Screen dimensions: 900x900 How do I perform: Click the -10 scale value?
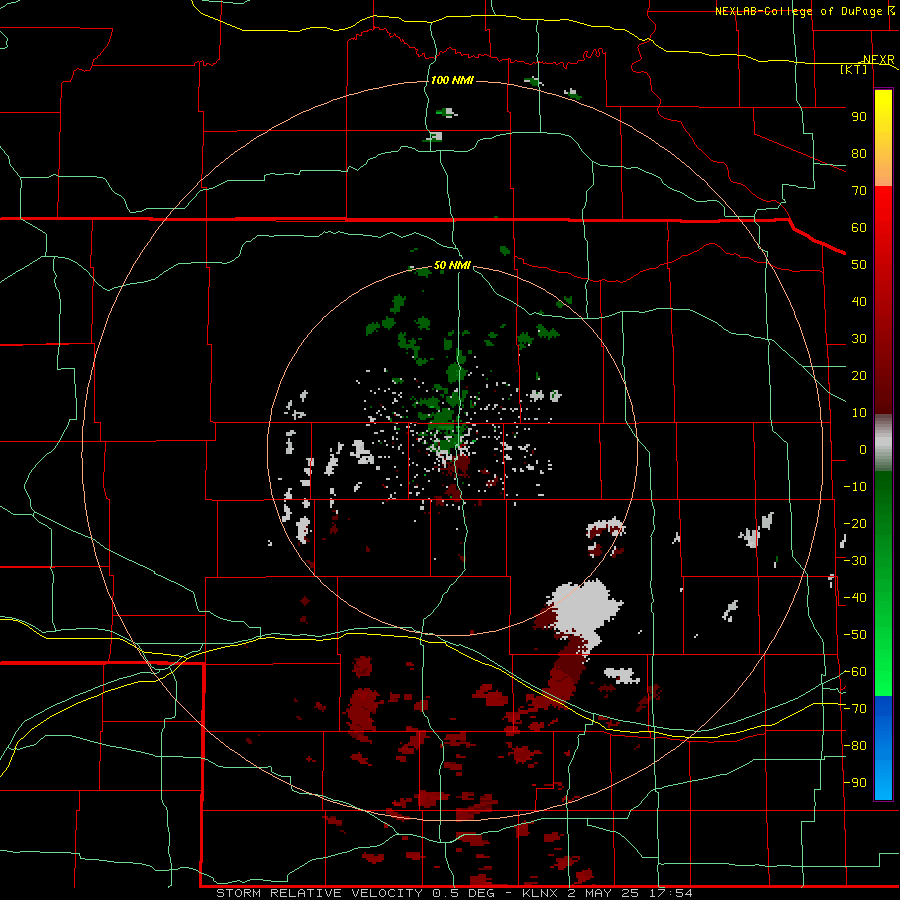click(x=855, y=487)
